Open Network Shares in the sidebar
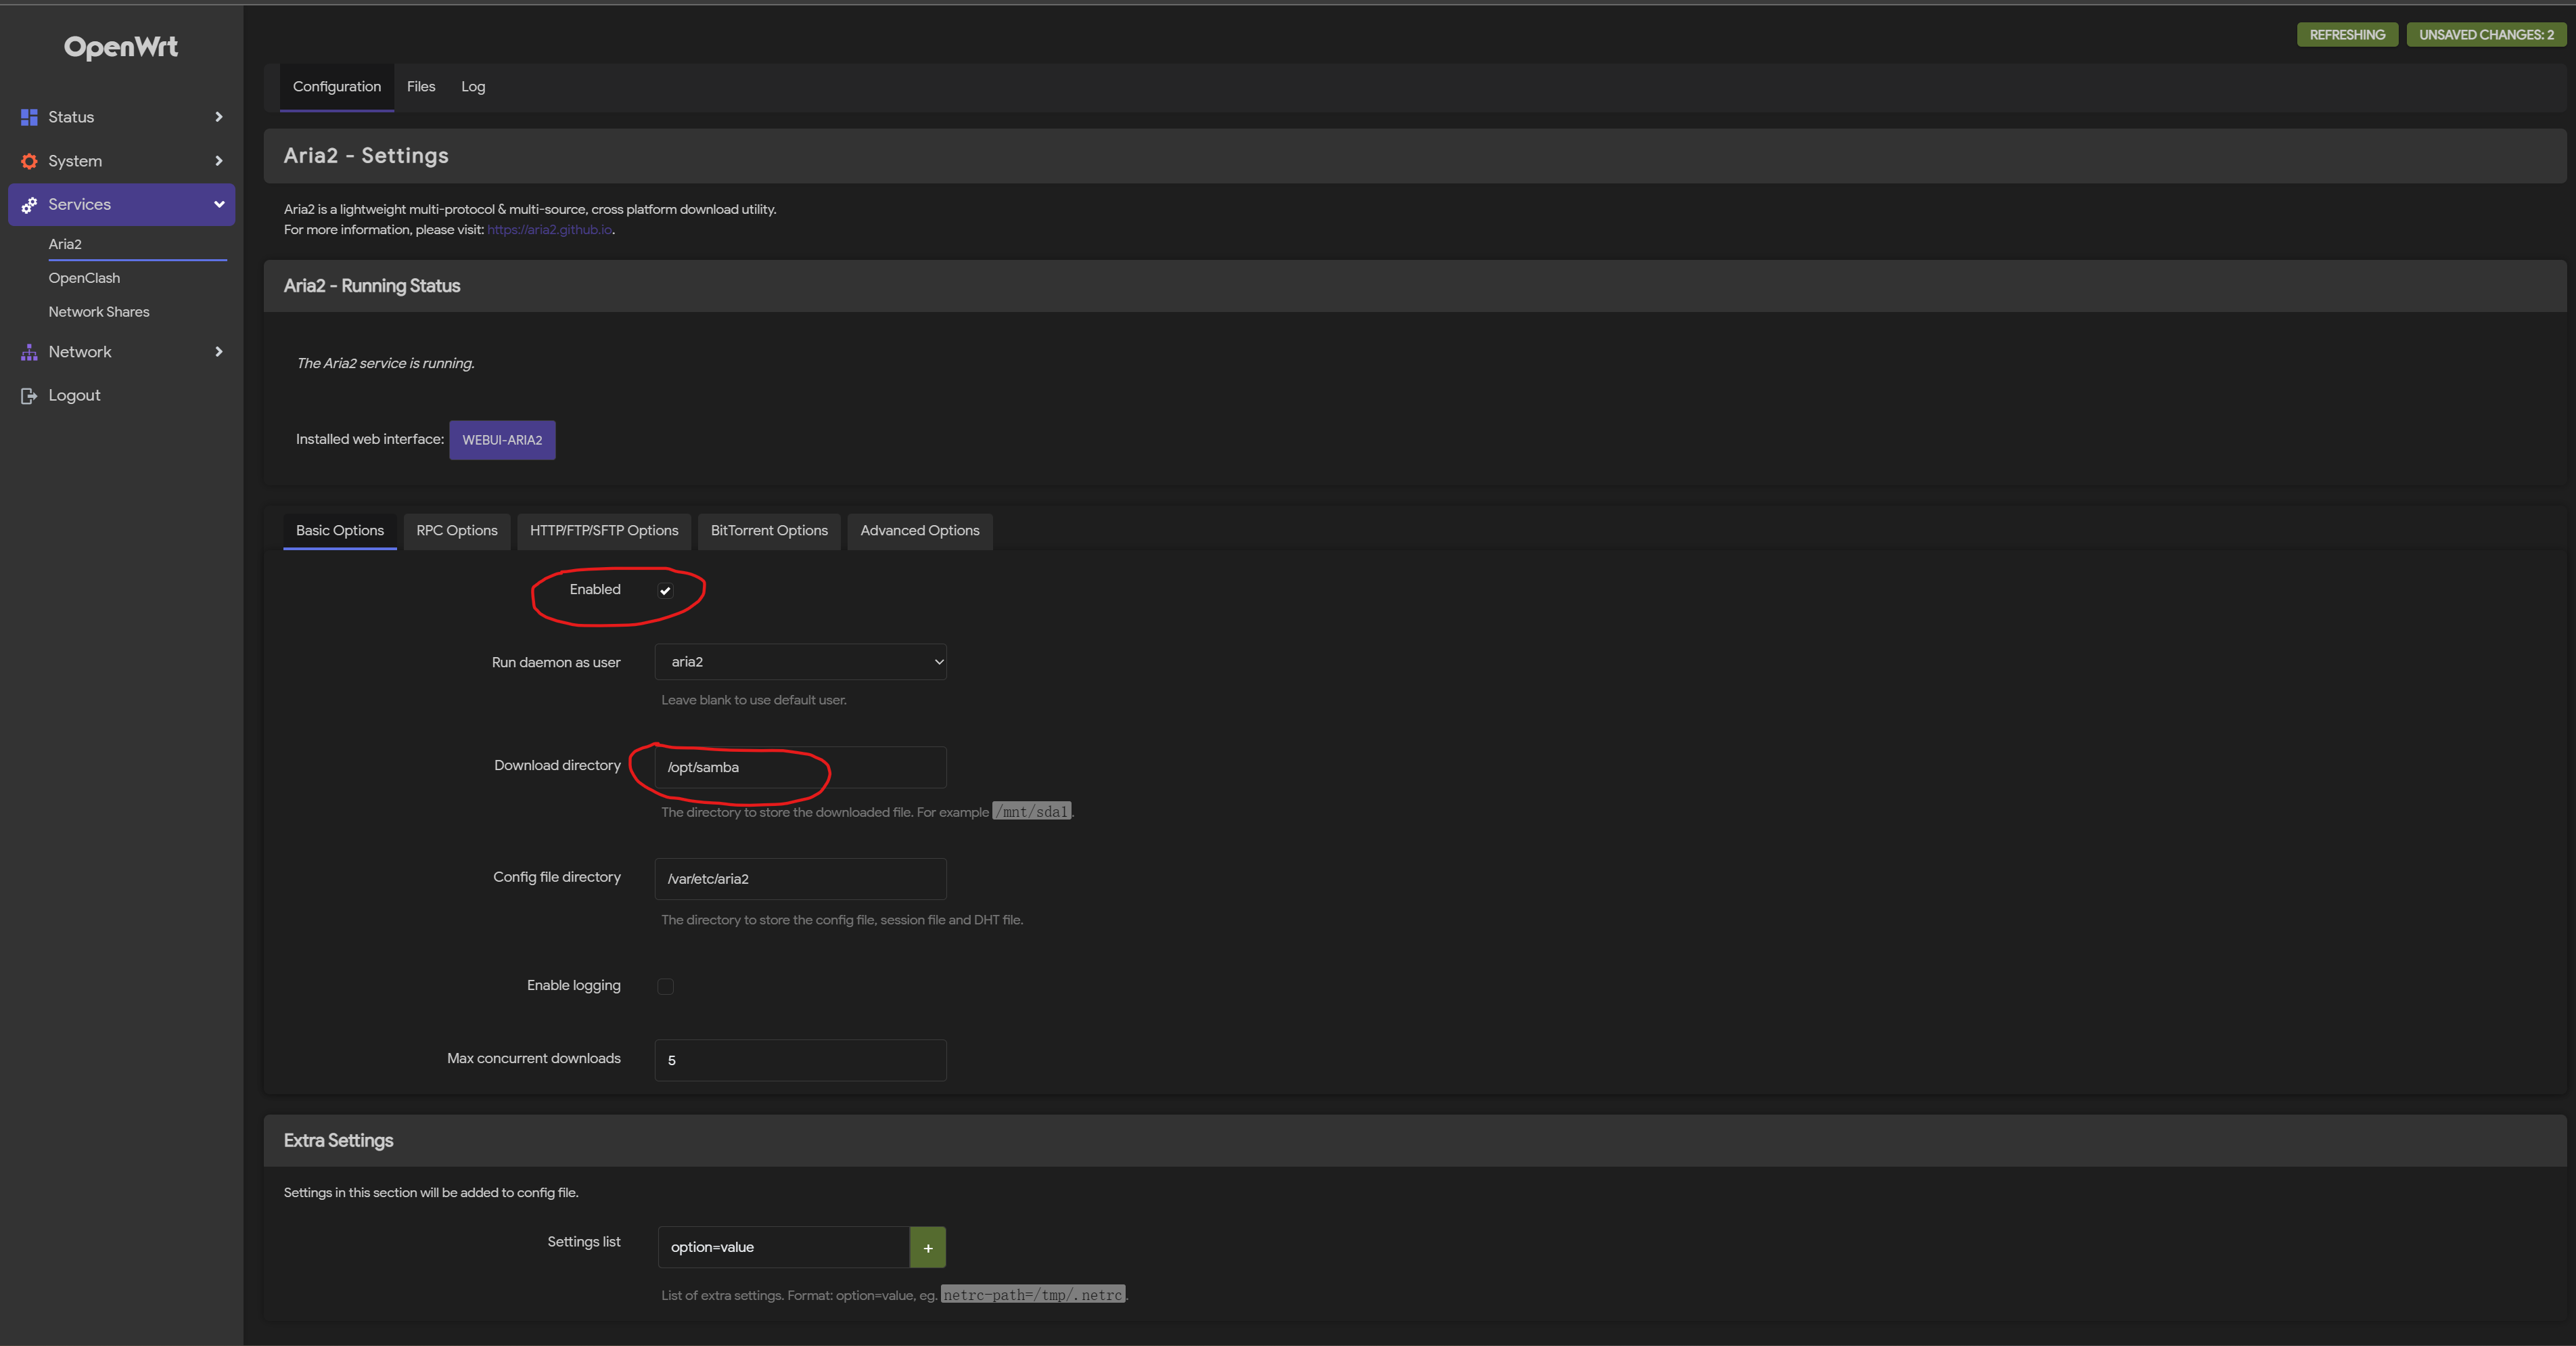The image size is (2576, 1346). click(99, 312)
